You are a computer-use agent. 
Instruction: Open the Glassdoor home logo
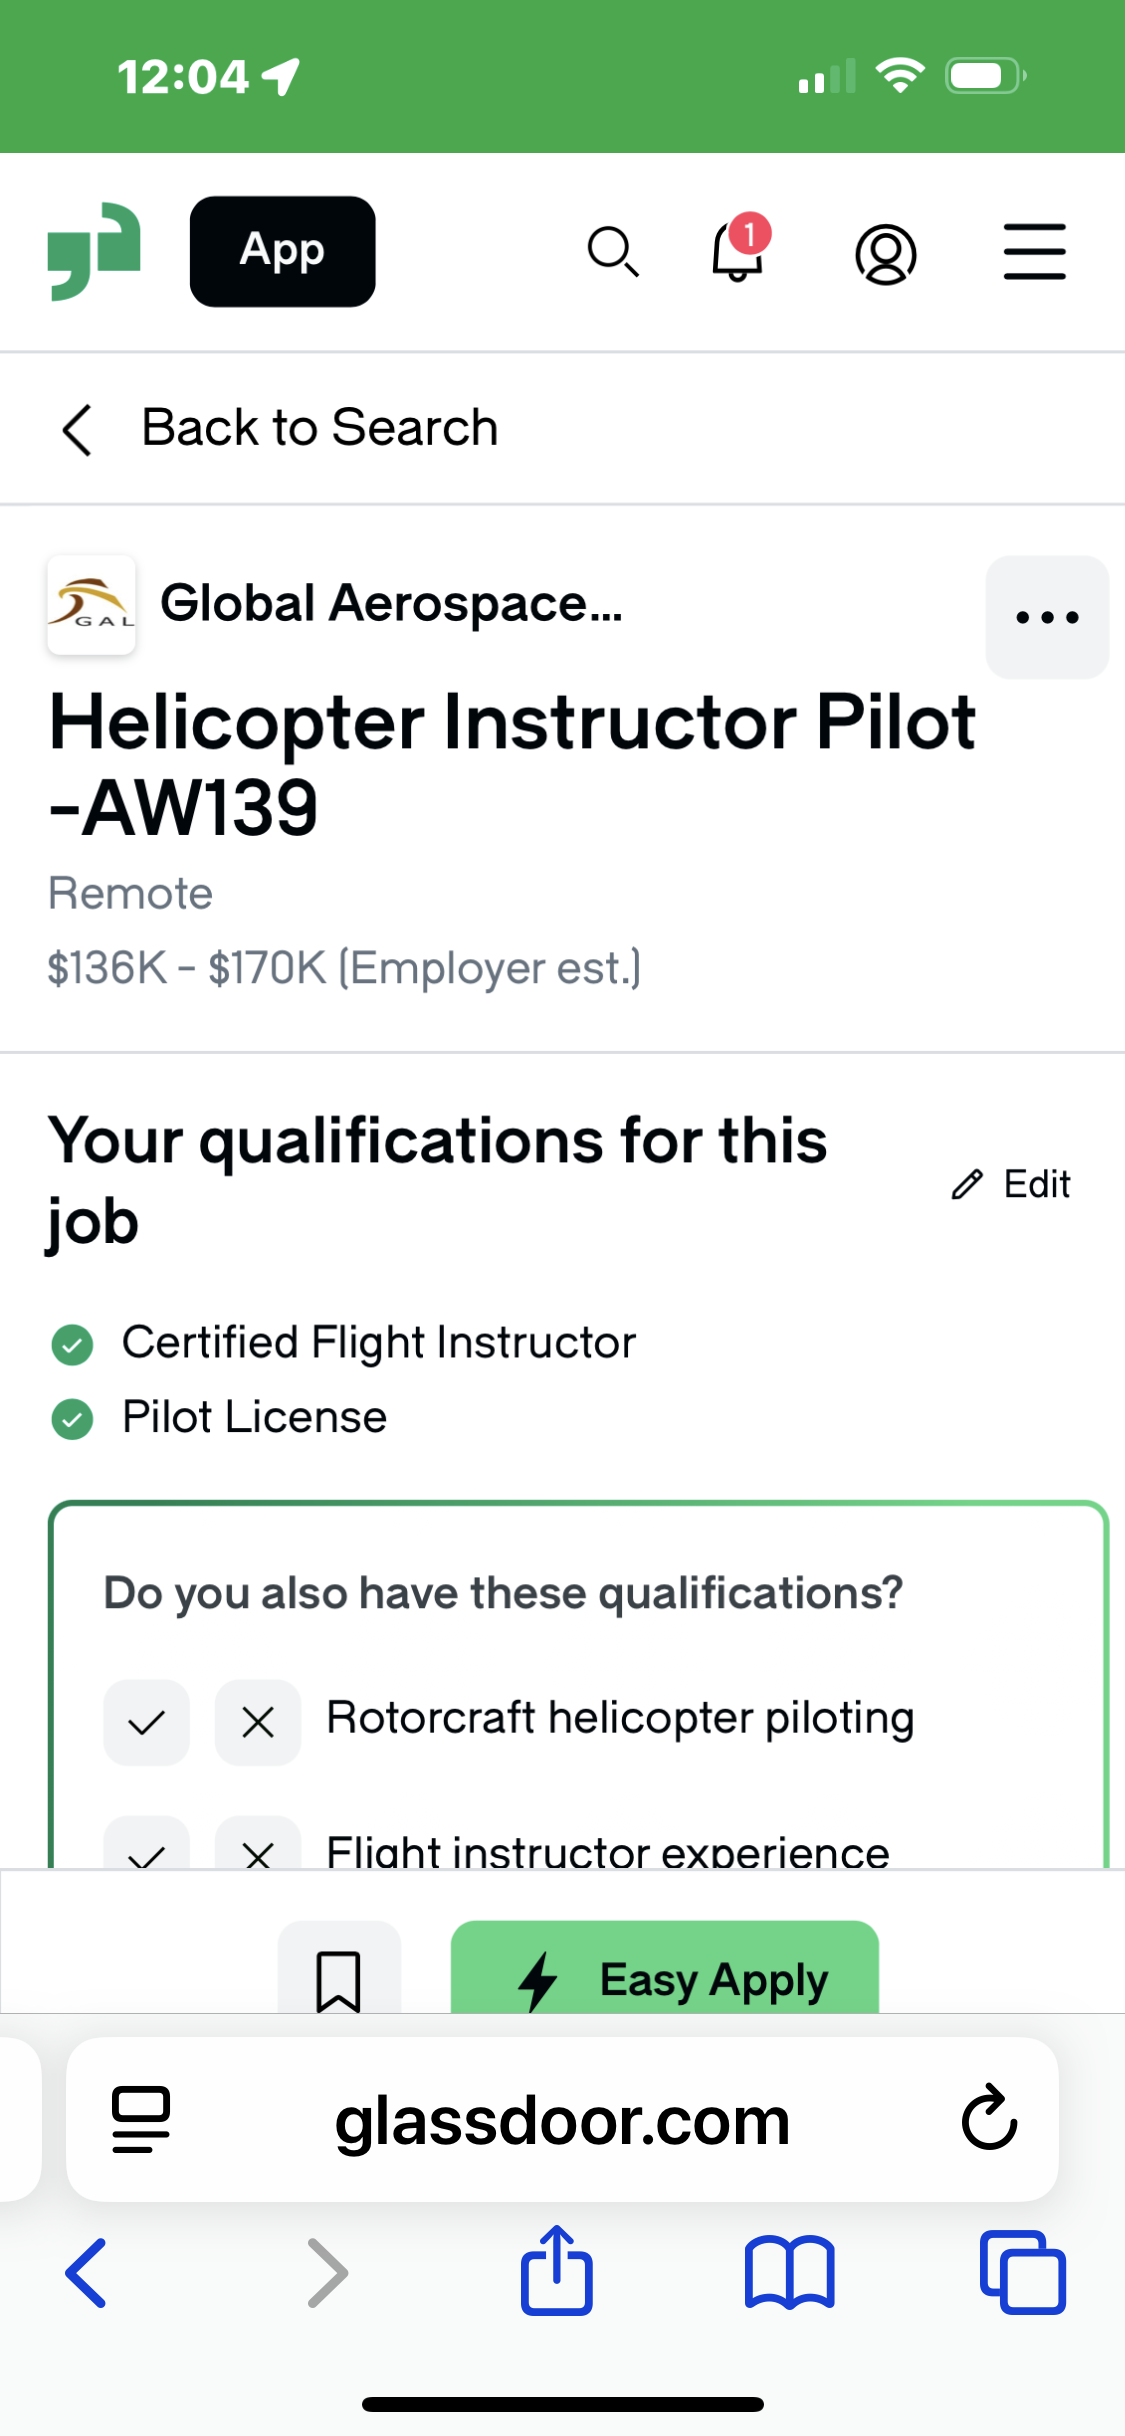94,251
